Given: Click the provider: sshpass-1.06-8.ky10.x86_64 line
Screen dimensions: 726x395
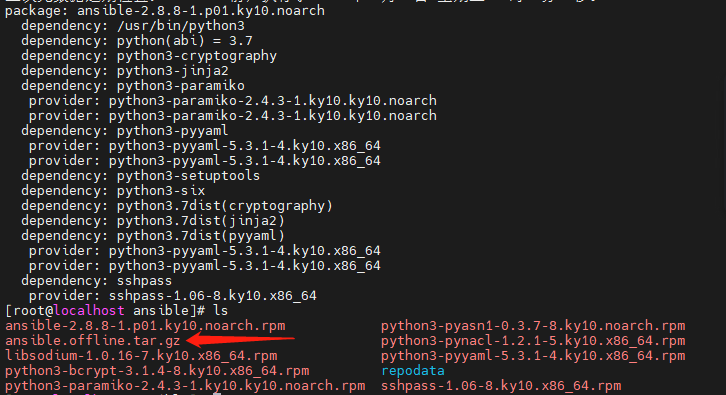Looking at the screenshot, I should tap(173, 295).
